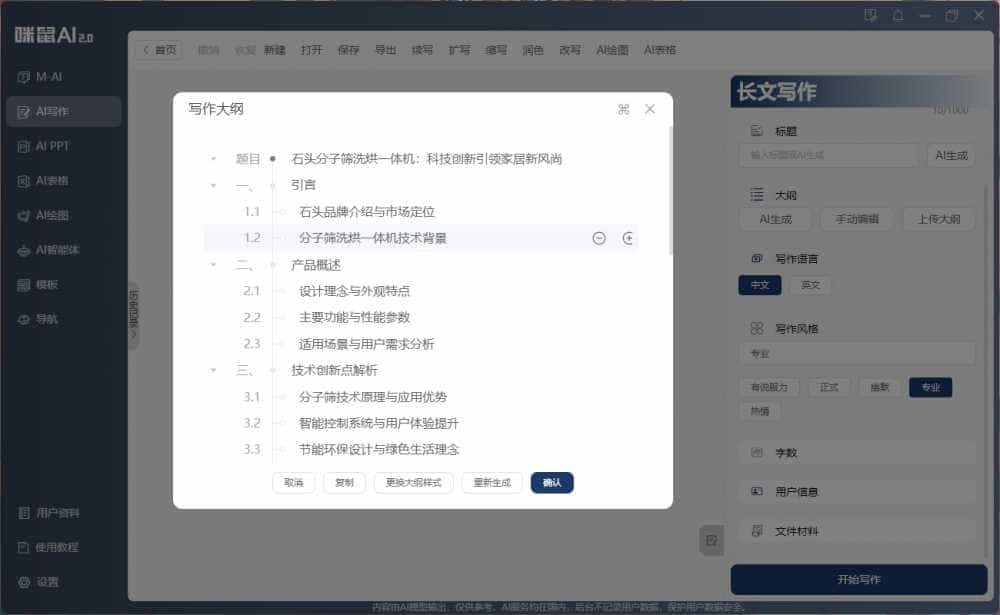Go back to 首页 from the toolbar
The height and width of the screenshot is (615, 1000).
[x=162, y=50]
